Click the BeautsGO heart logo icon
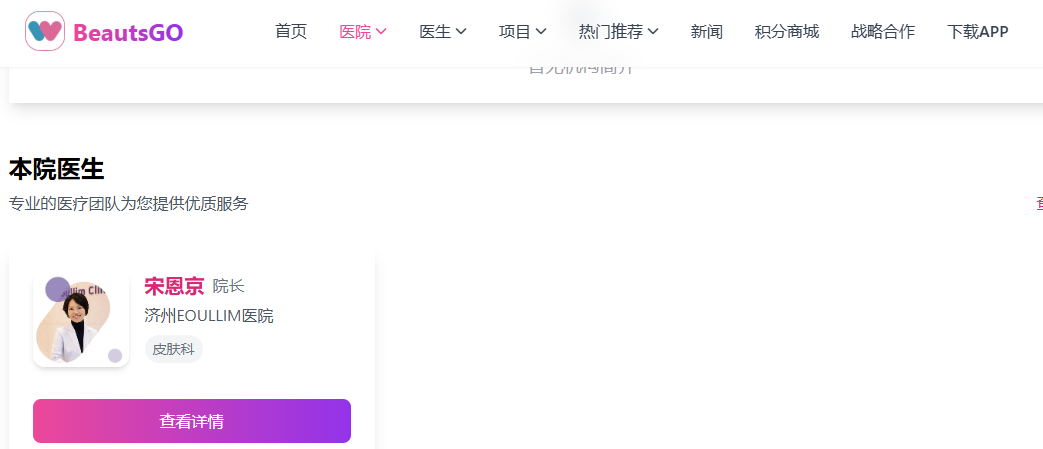The height and width of the screenshot is (449, 1043). pos(45,31)
